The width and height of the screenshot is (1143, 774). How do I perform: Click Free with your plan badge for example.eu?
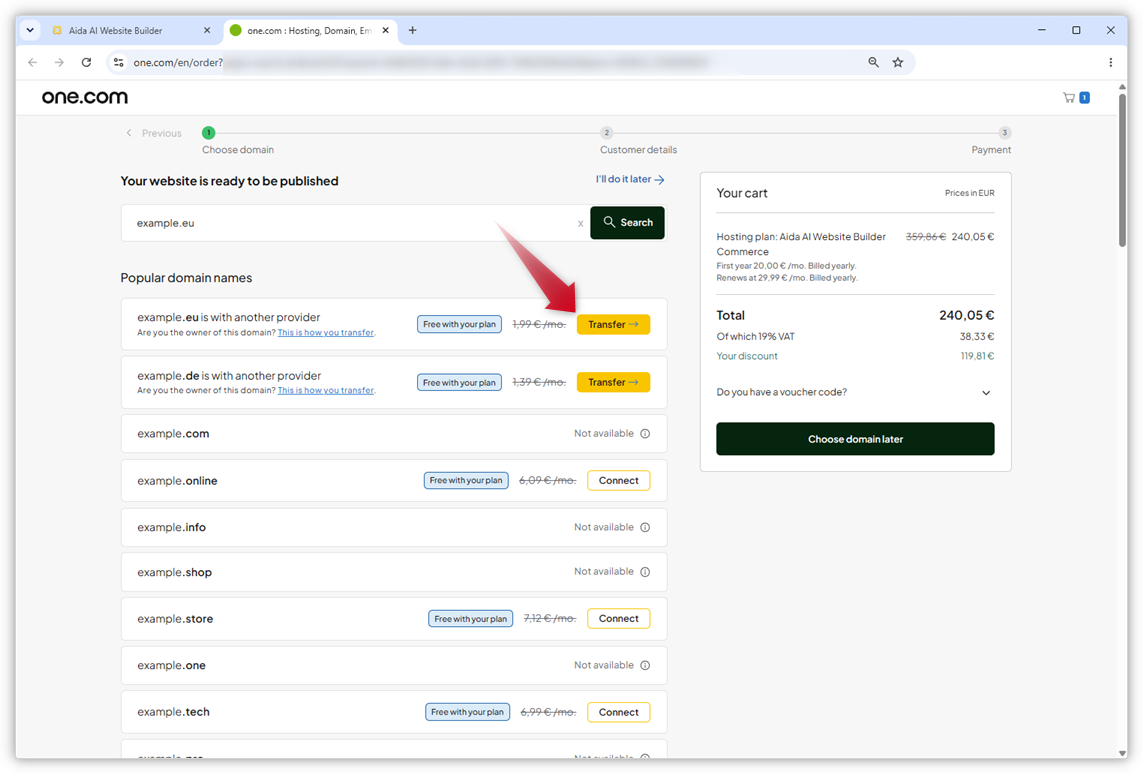click(x=459, y=324)
